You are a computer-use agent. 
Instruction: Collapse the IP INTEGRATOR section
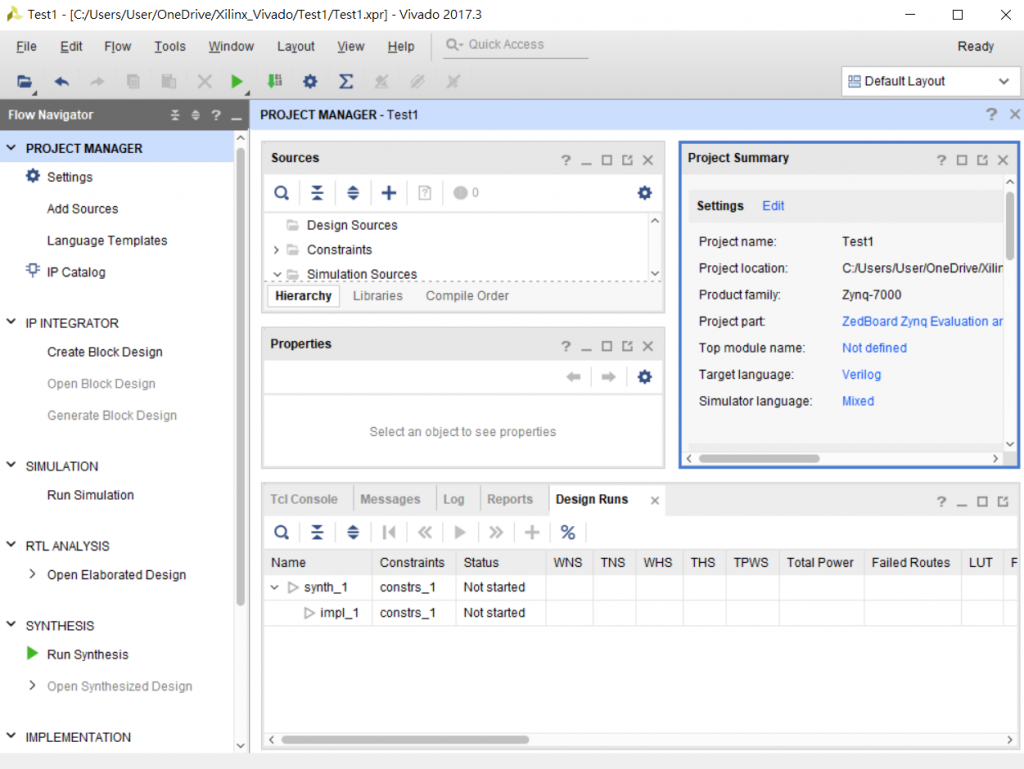(11, 322)
